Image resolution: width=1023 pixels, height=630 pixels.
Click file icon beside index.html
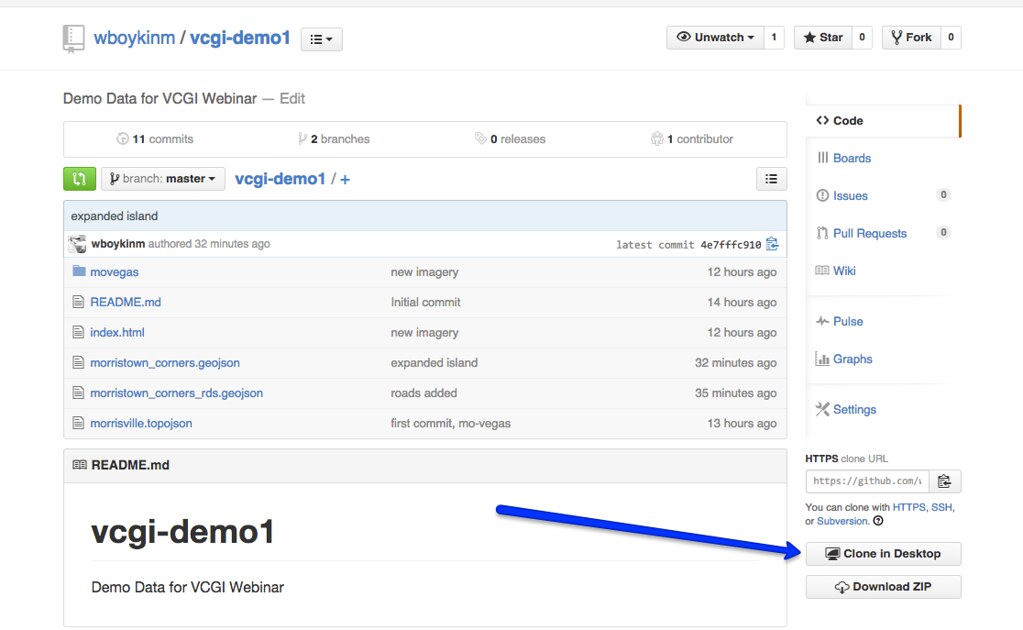click(x=78, y=332)
